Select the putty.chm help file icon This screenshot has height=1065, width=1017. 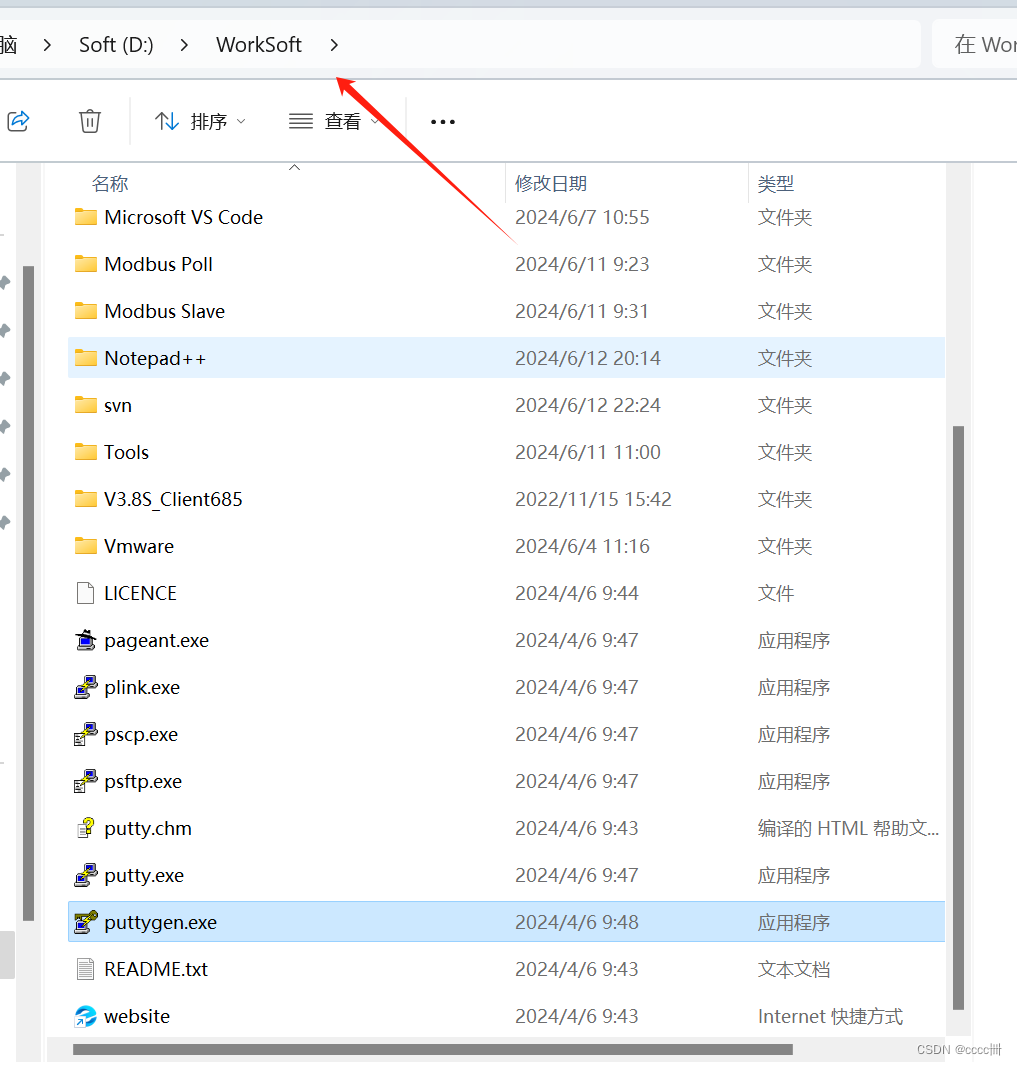click(86, 828)
